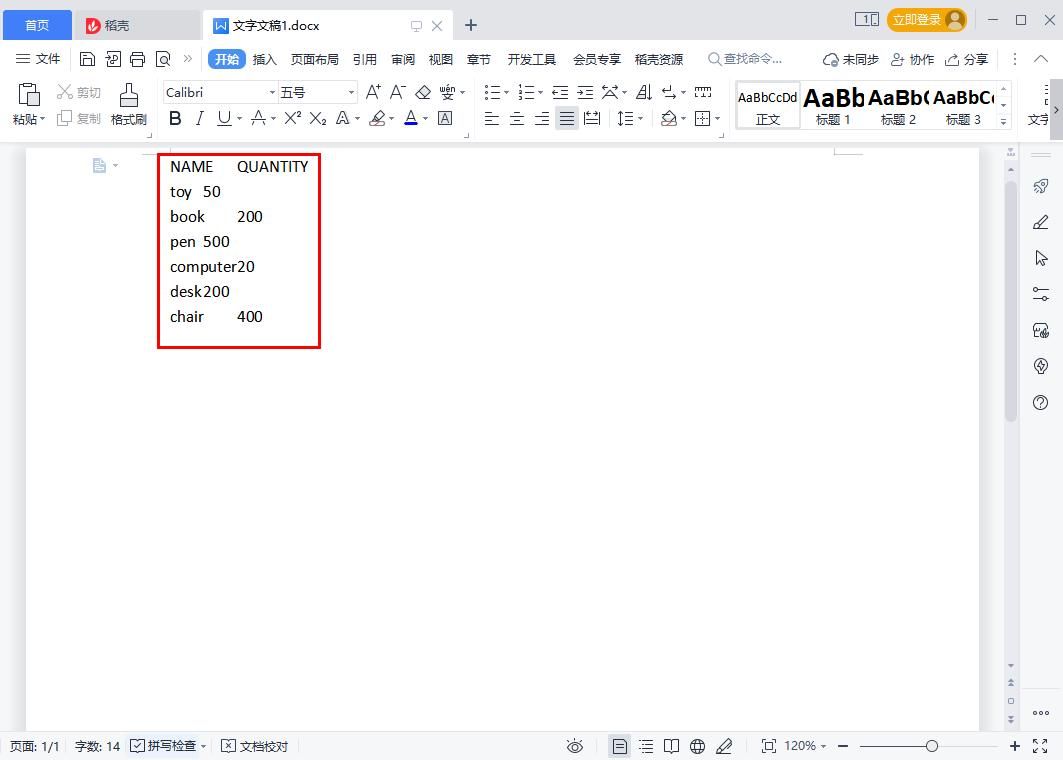The image size is (1063, 760).
Task: Click the full screen icon in status bar
Action: pyautogui.click(x=1038, y=745)
